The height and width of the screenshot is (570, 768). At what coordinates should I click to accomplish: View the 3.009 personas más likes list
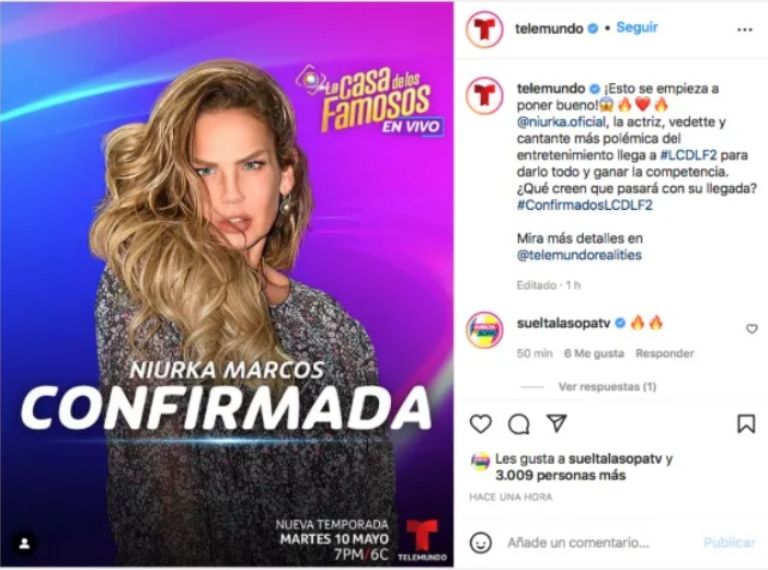(560, 475)
